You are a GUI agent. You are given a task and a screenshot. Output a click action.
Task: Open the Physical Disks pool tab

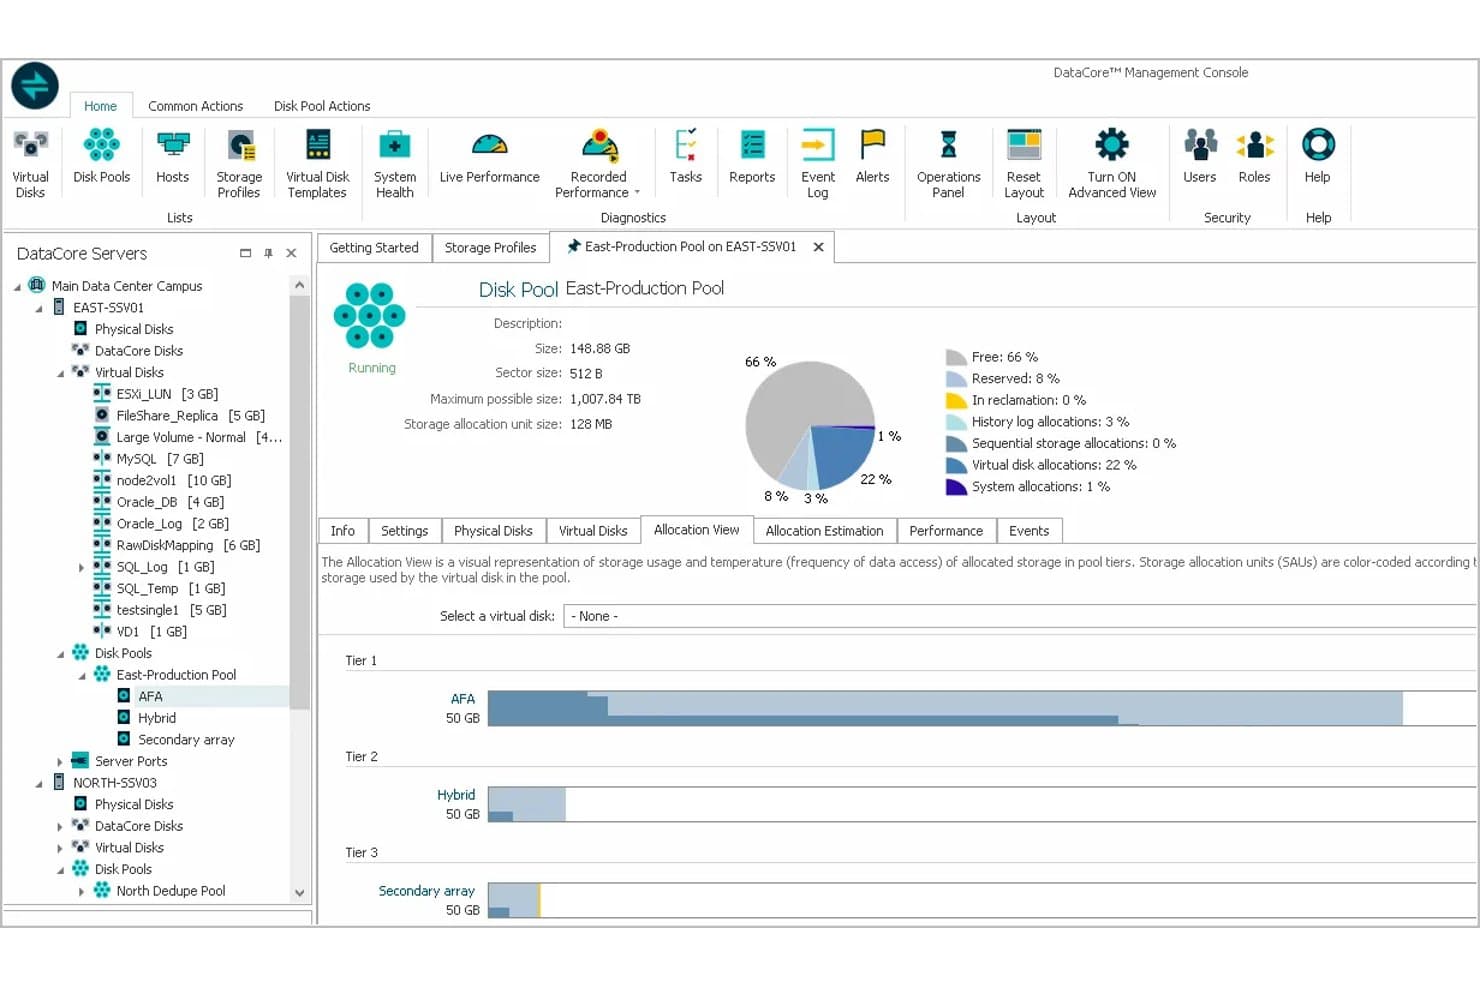[493, 531]
